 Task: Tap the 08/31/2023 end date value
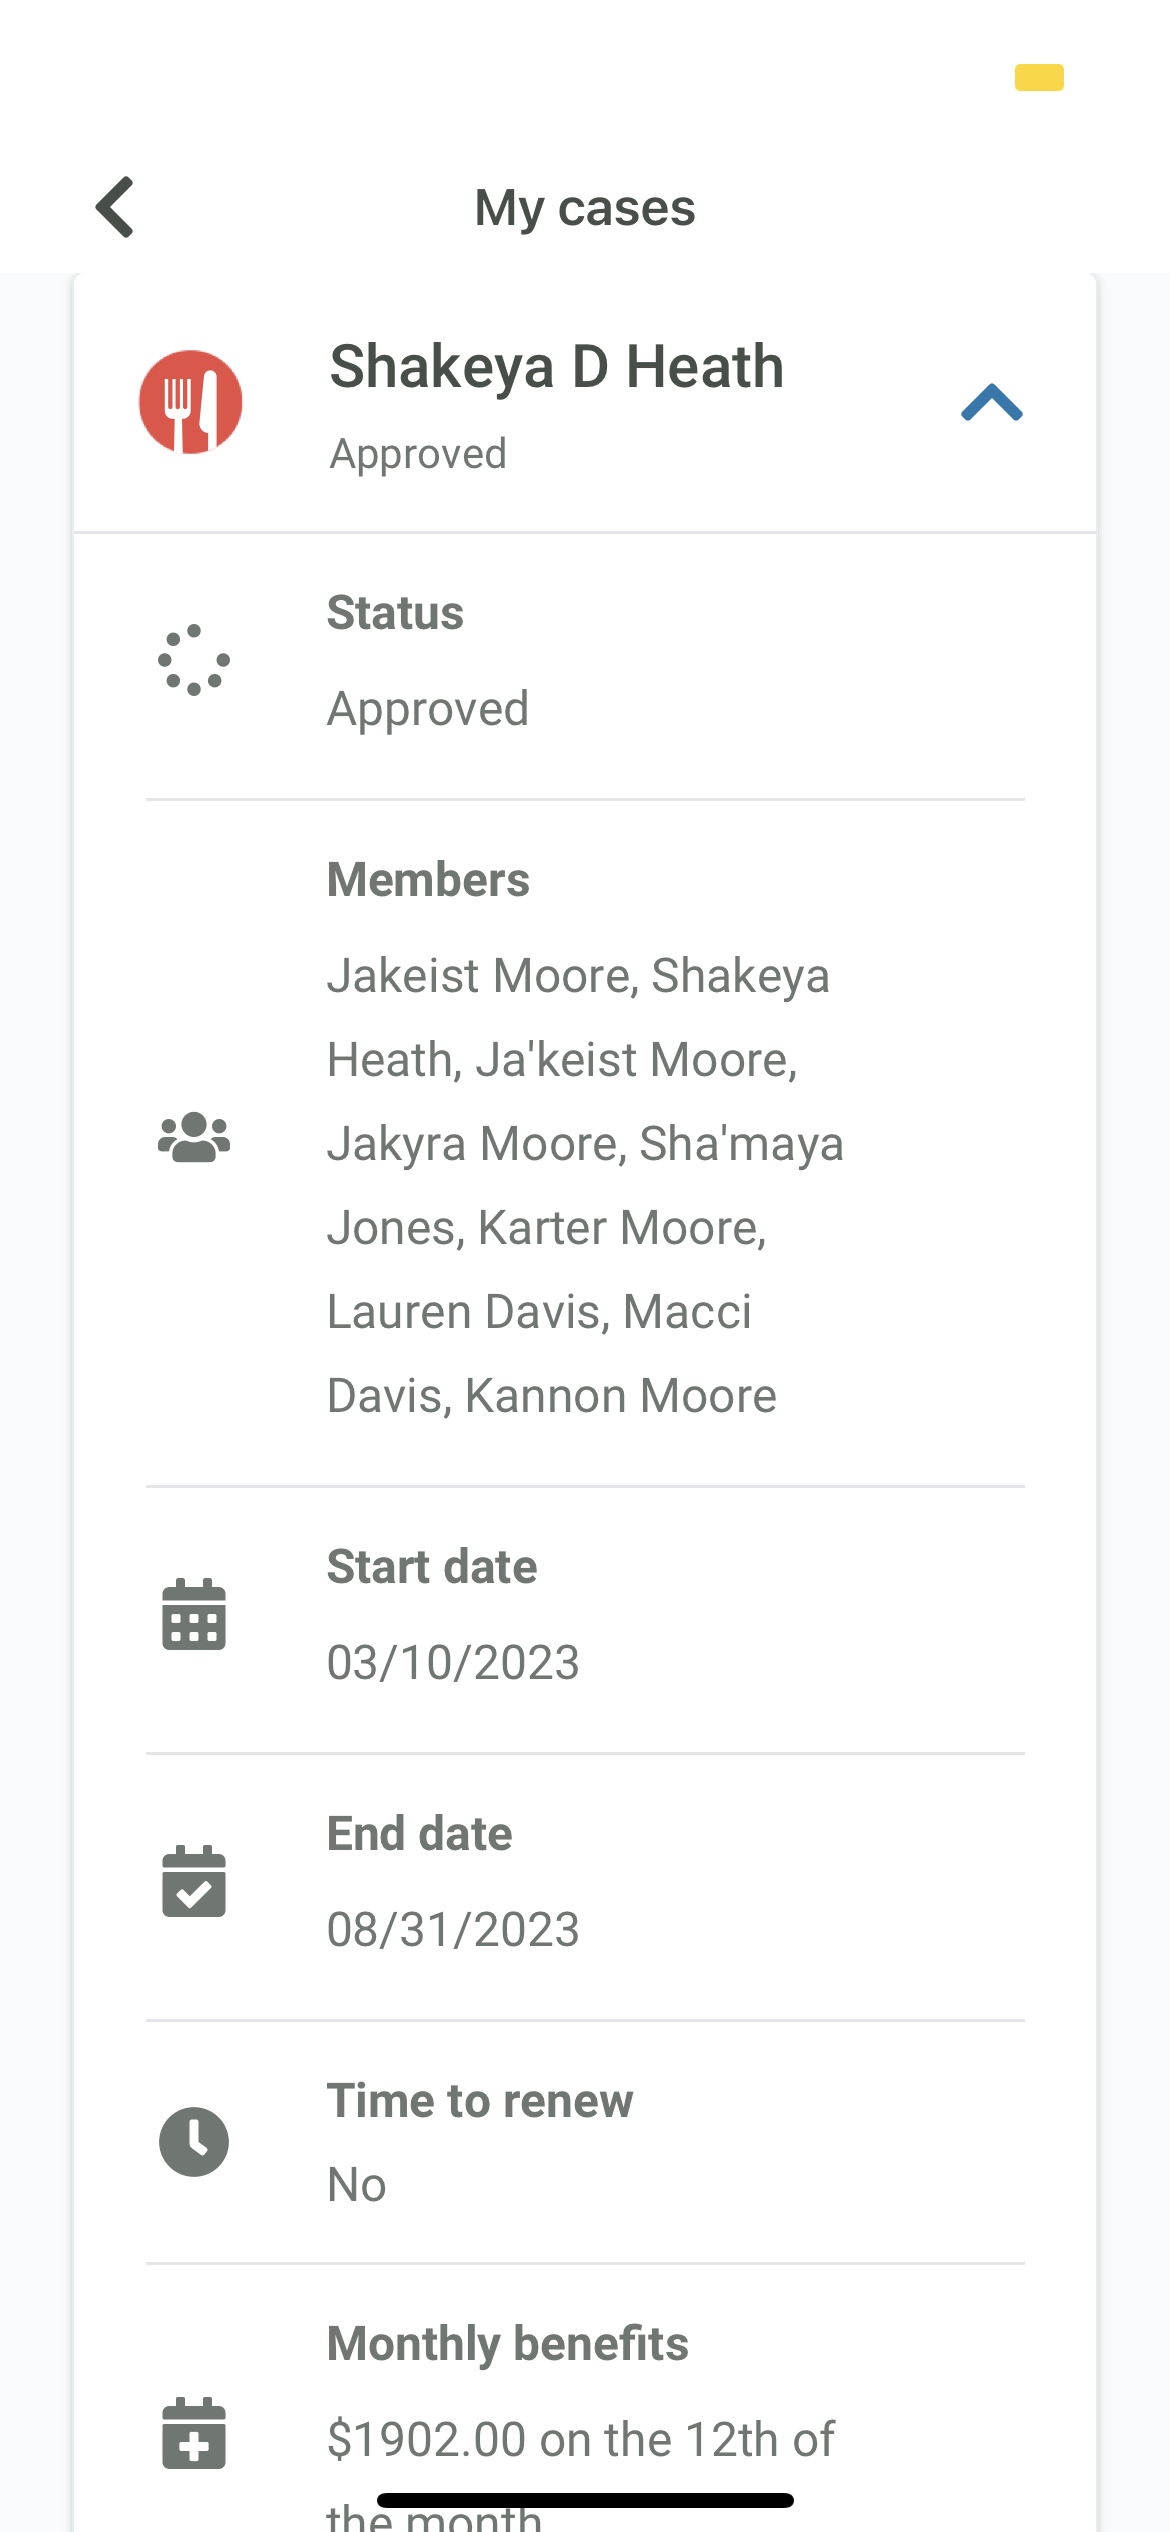tap(453, 1929)
